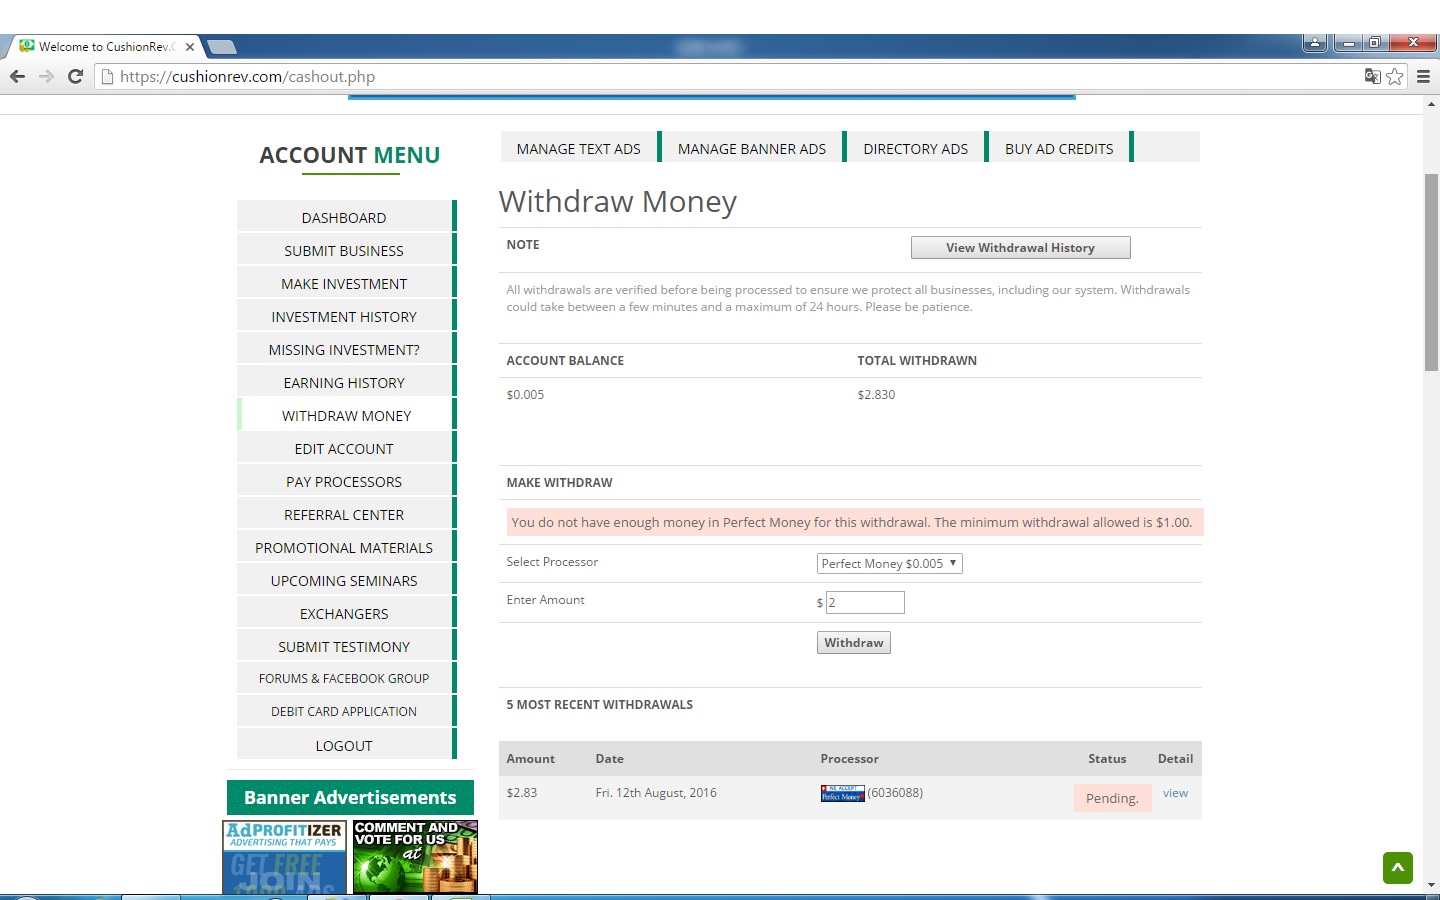The height and width of the screenshot is (900, 1440).
Task: Click the account balance value $0.005
Action: (525, 395)
